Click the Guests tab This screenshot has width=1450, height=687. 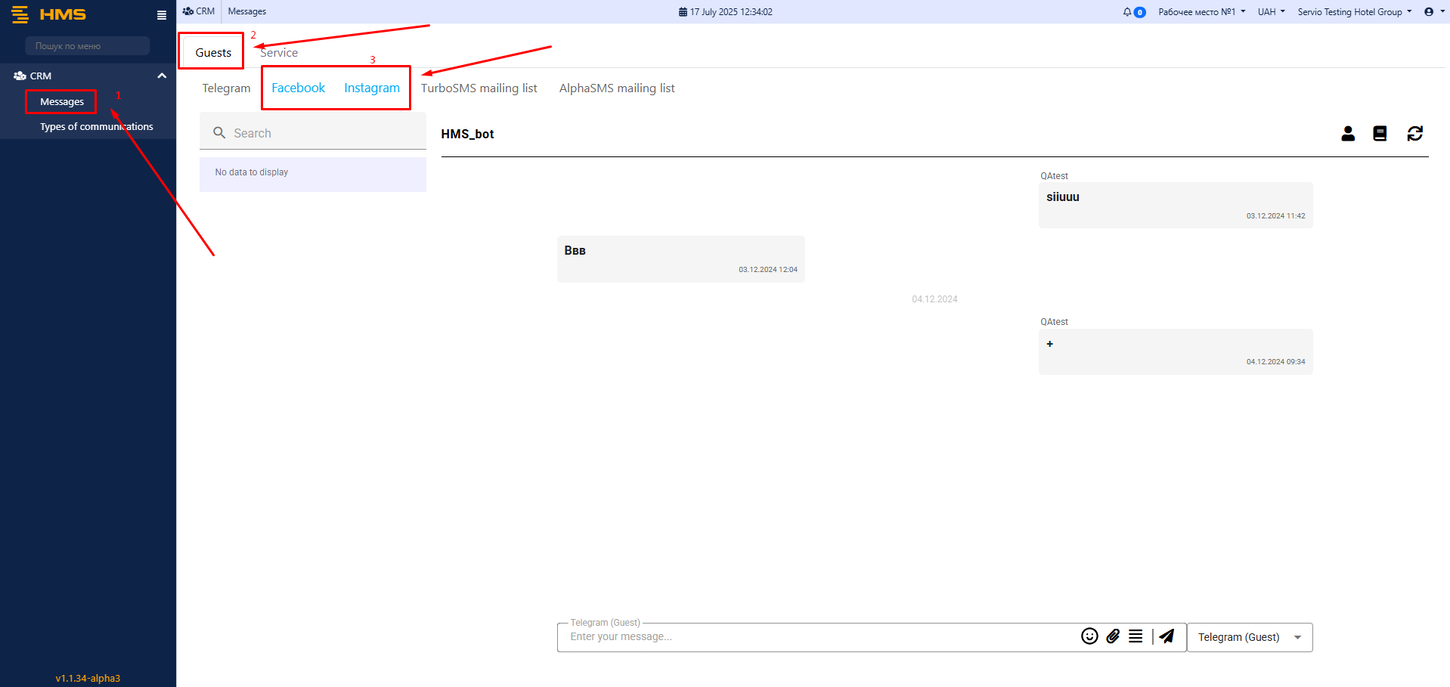coord(211,52)
